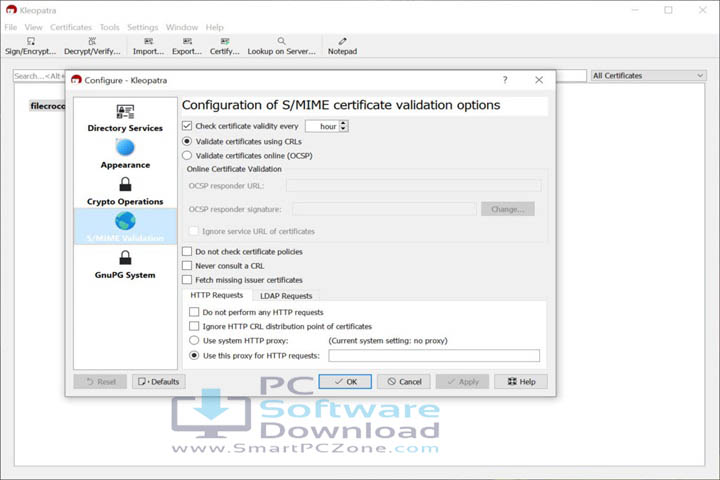Click the OK button

tap(345, 382)
